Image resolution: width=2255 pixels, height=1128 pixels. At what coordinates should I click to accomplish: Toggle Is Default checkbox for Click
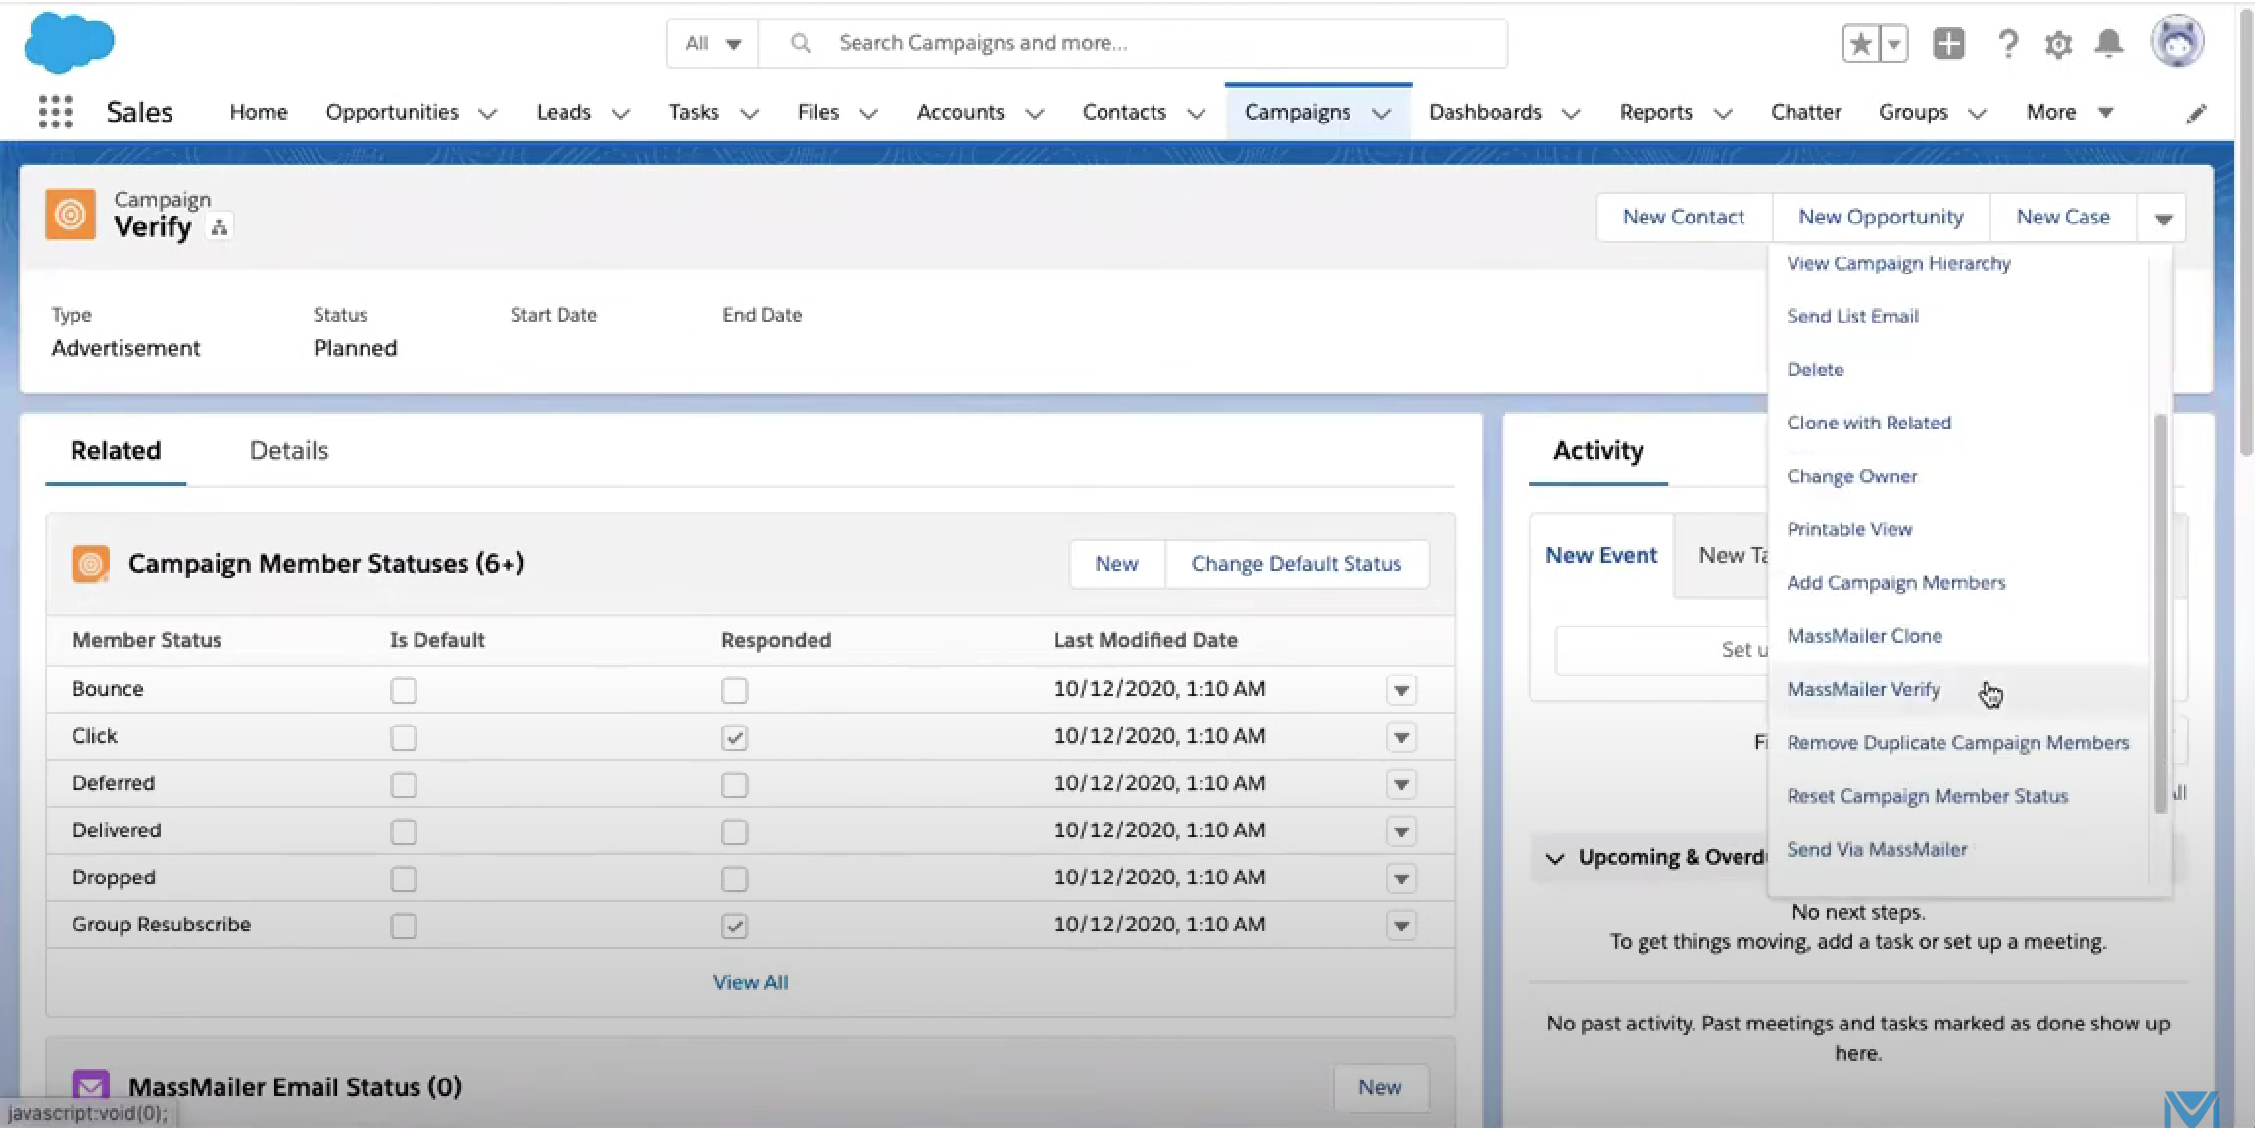(x=403, y=737)
